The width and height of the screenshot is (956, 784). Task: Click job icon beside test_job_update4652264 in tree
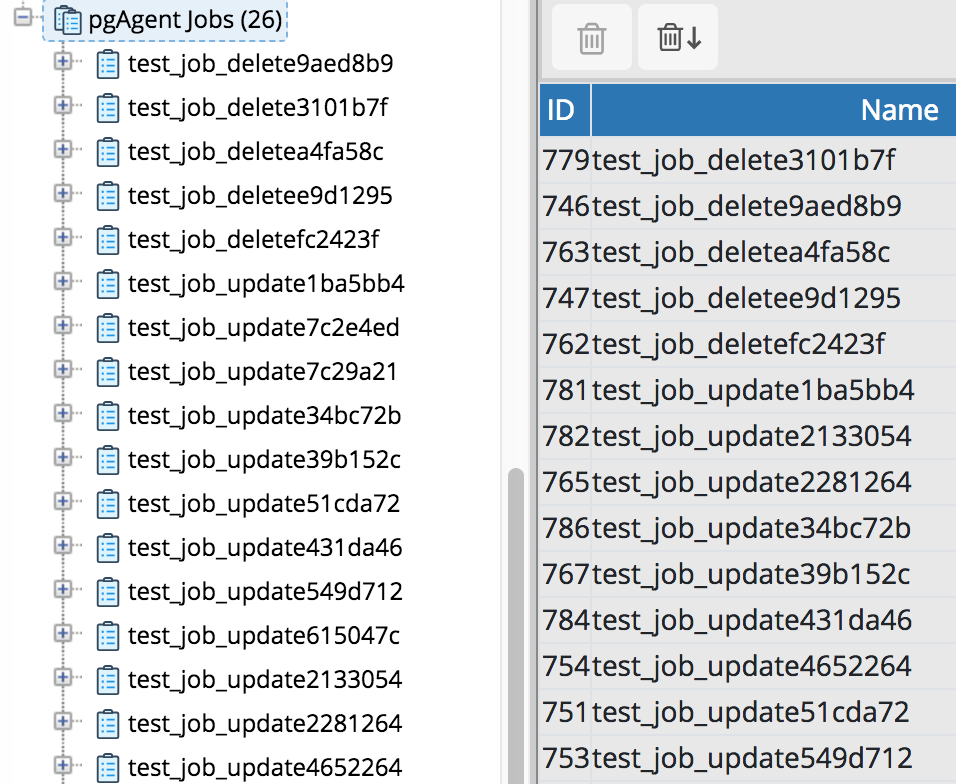[107, 768]
